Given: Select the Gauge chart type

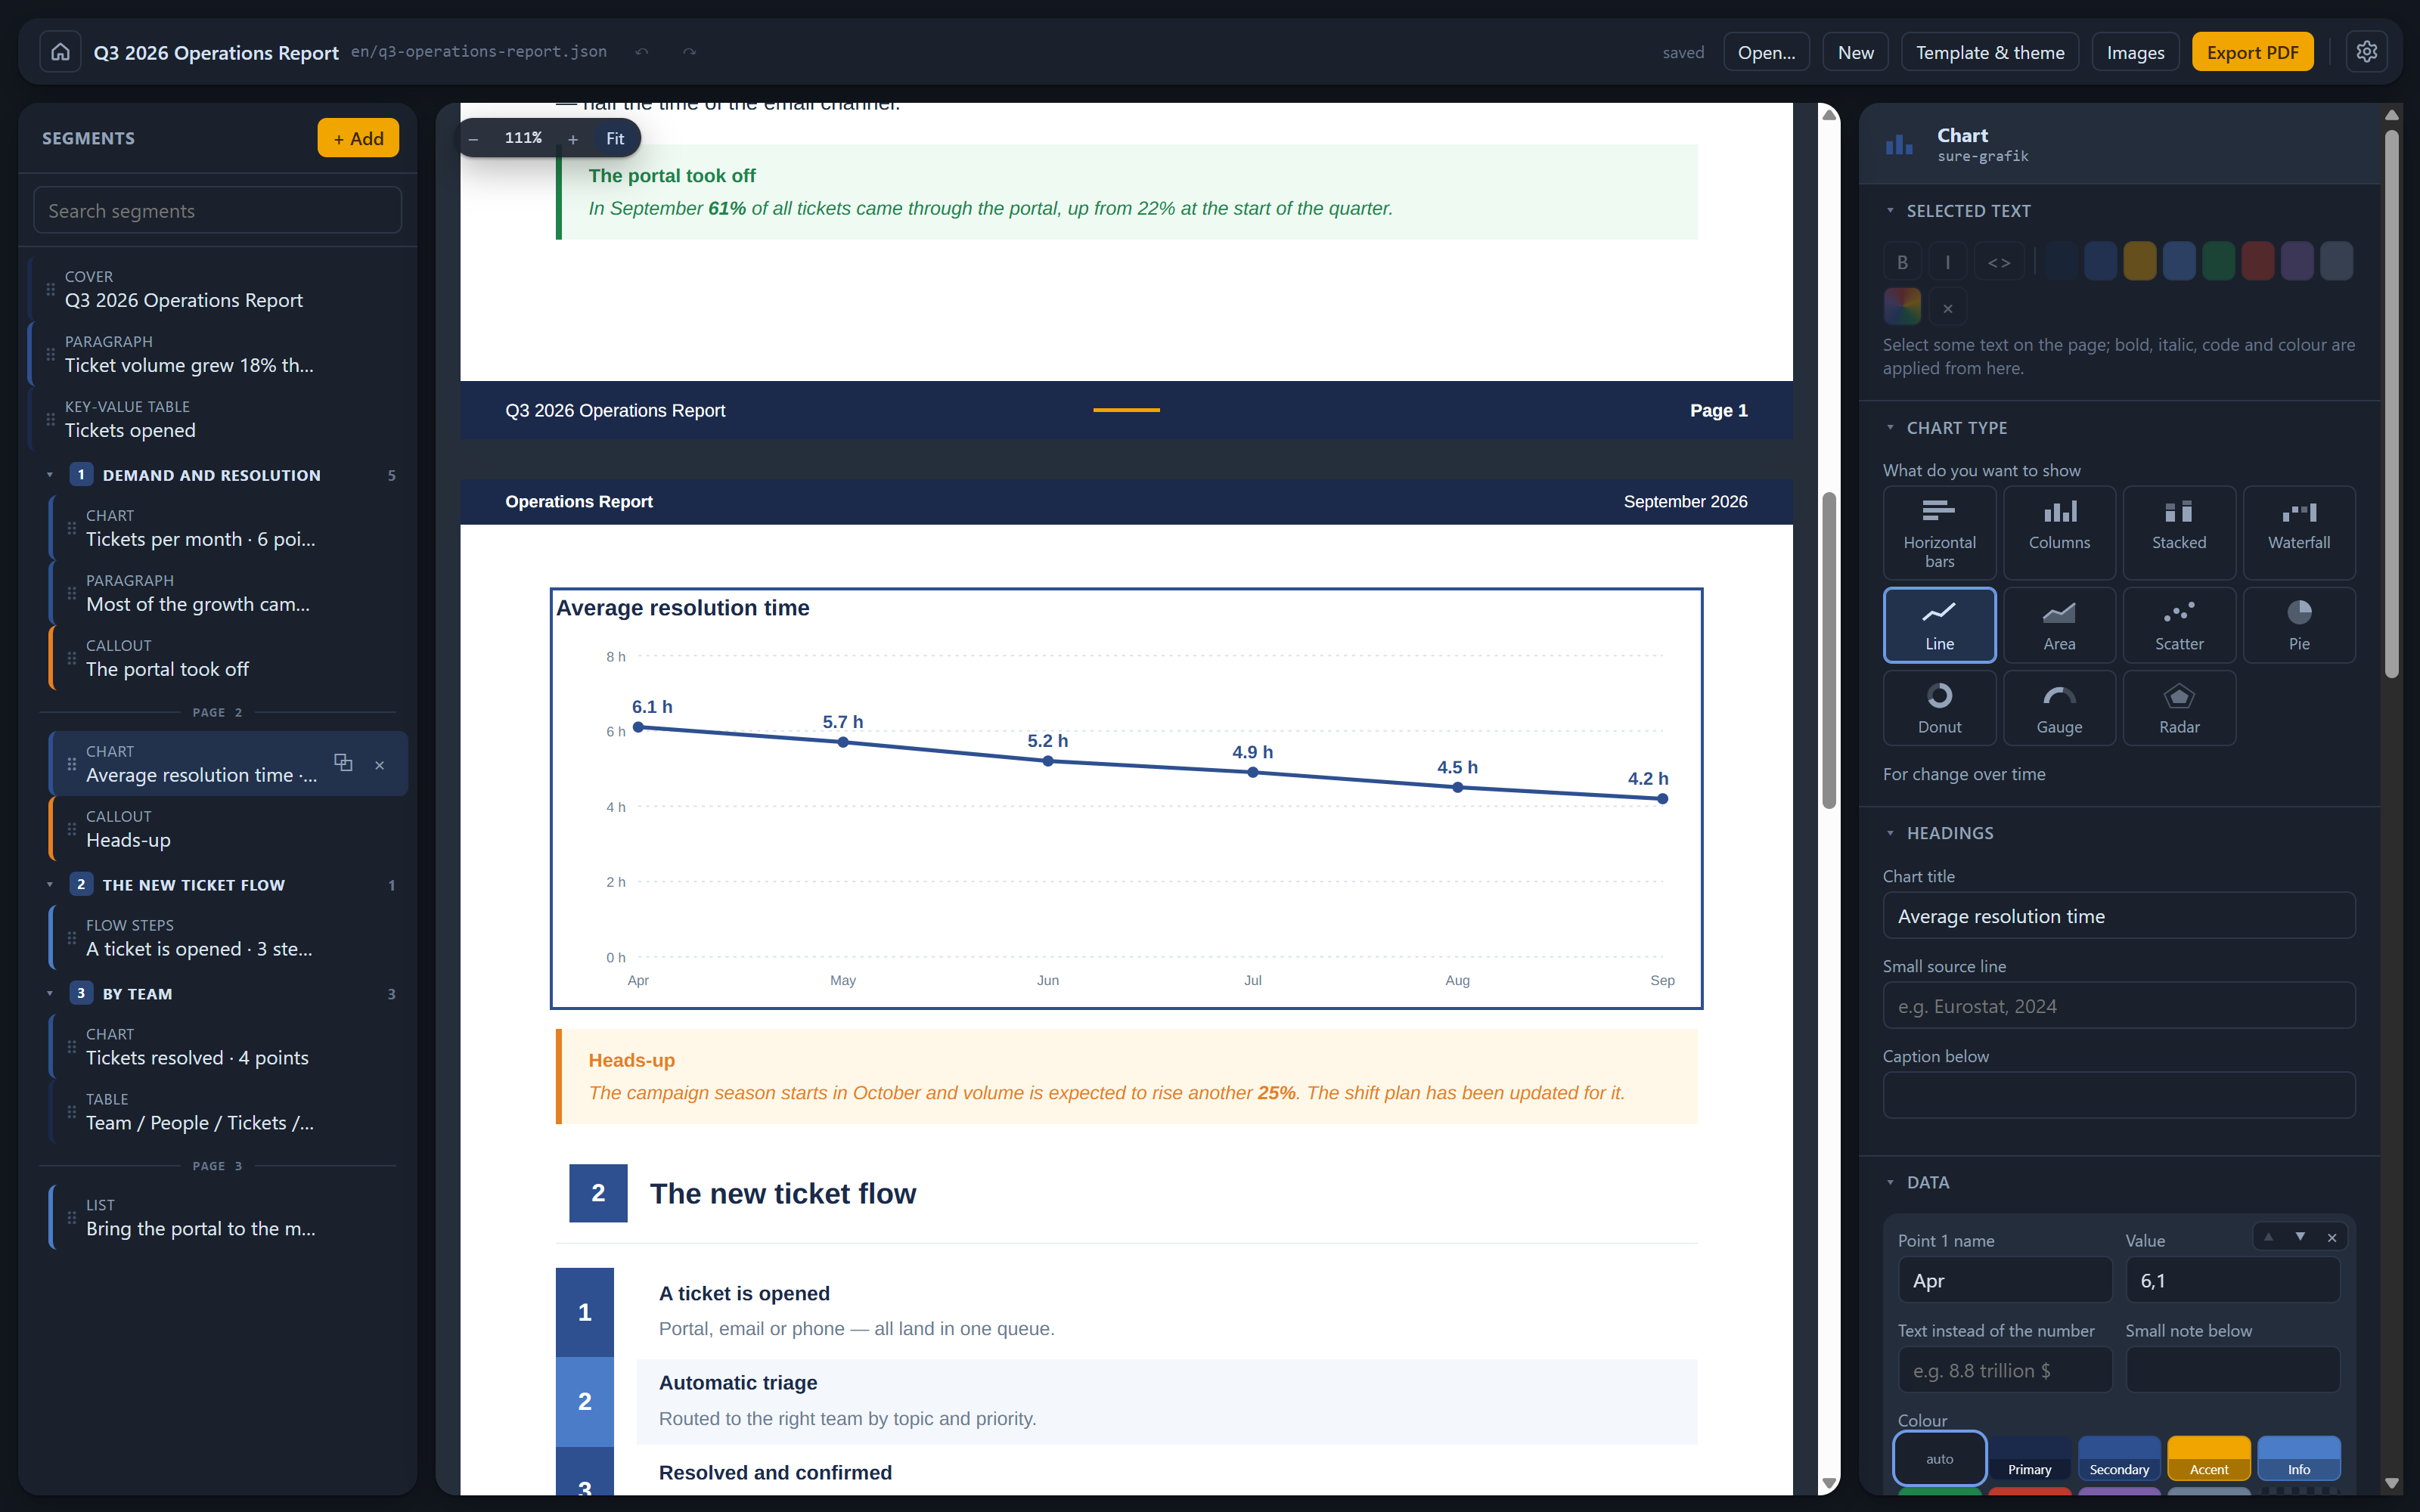Looking at the screenshot, I should (x=2059, y=708).
